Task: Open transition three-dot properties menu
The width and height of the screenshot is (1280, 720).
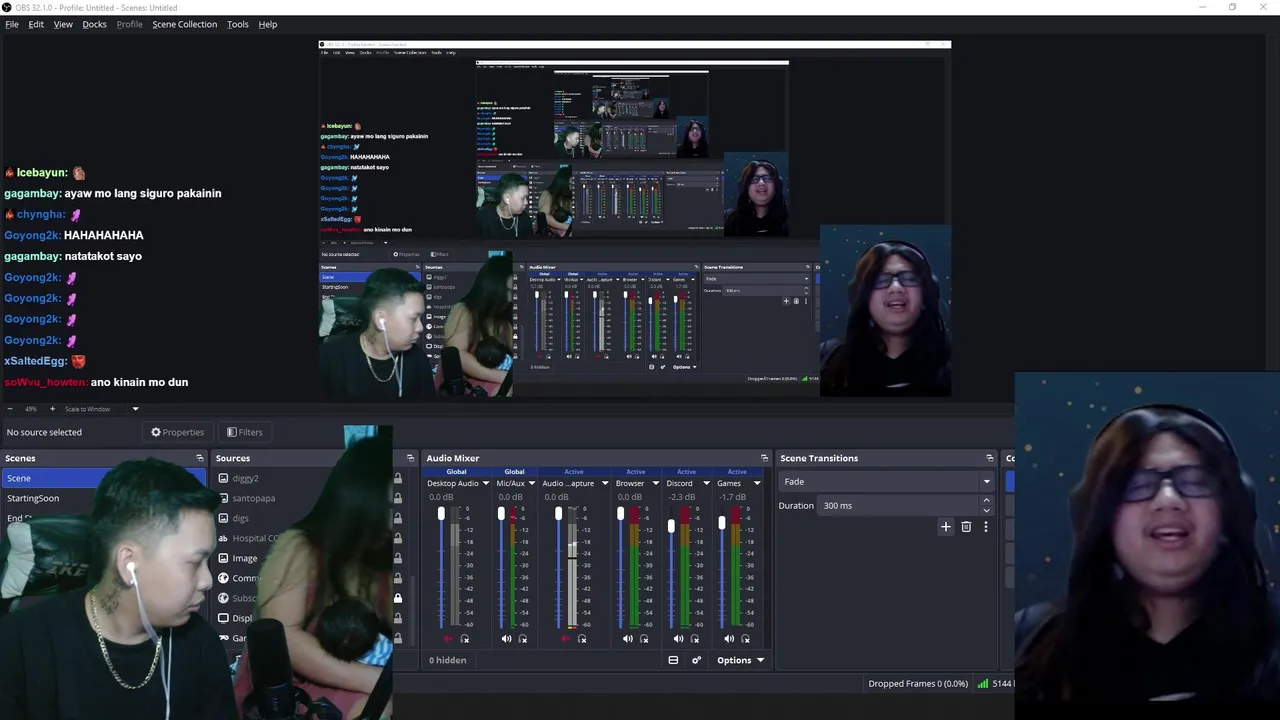Action: (x=985, y=527)
